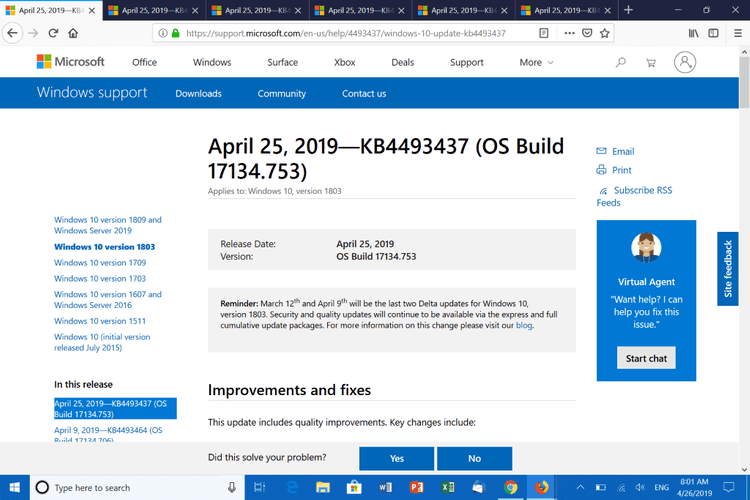
Task: Open the shopping cart icon
Action: point(651,62)
